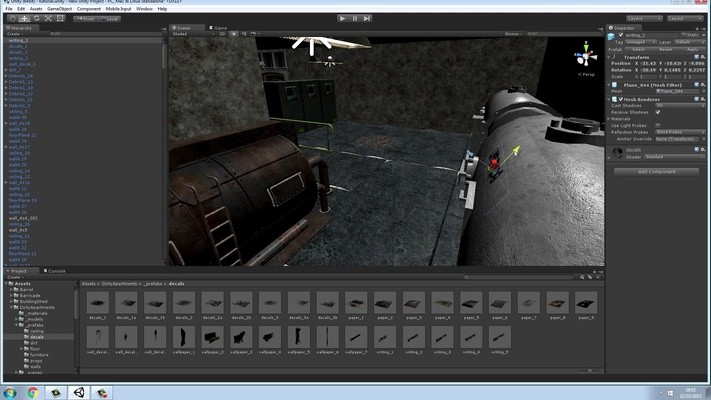711x400 pixels.
Task: Toggle Pivot handle position button
Action: tap(86, 19)
